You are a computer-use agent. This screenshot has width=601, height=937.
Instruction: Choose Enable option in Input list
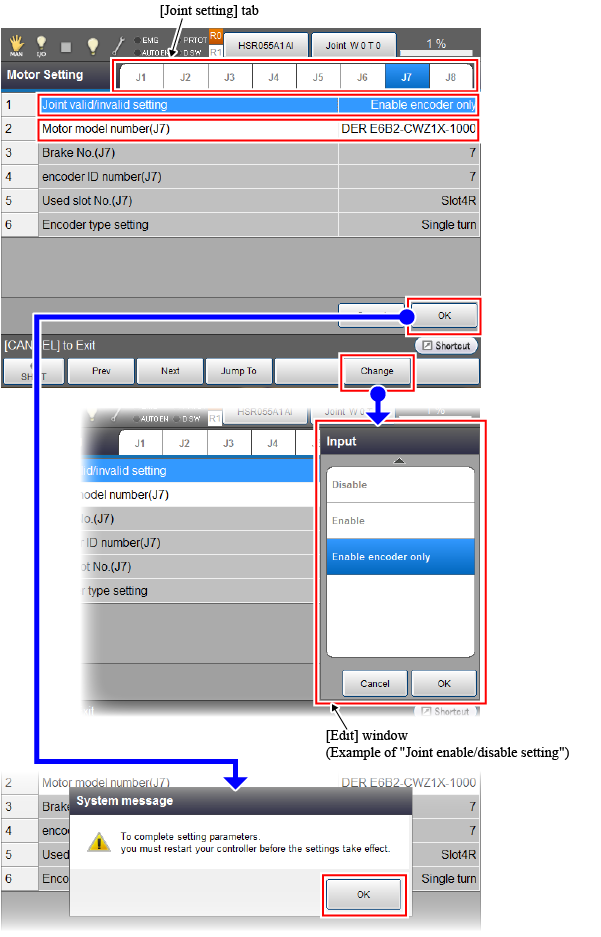point(400,521)
